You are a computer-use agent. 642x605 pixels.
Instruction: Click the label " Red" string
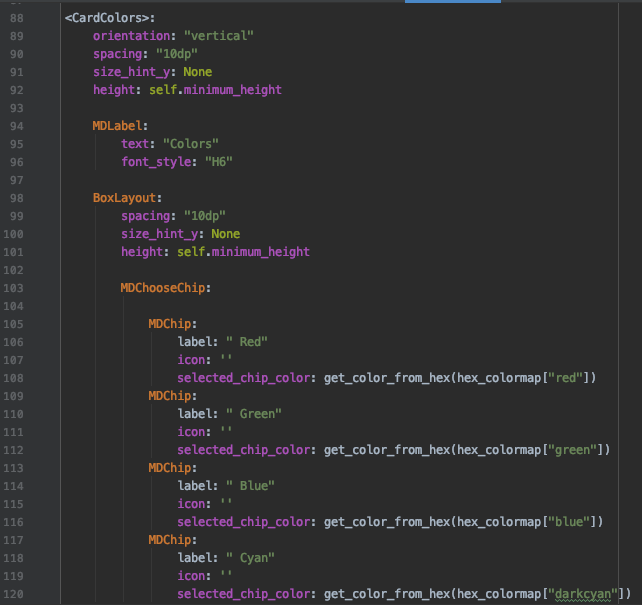coord(246,342)
